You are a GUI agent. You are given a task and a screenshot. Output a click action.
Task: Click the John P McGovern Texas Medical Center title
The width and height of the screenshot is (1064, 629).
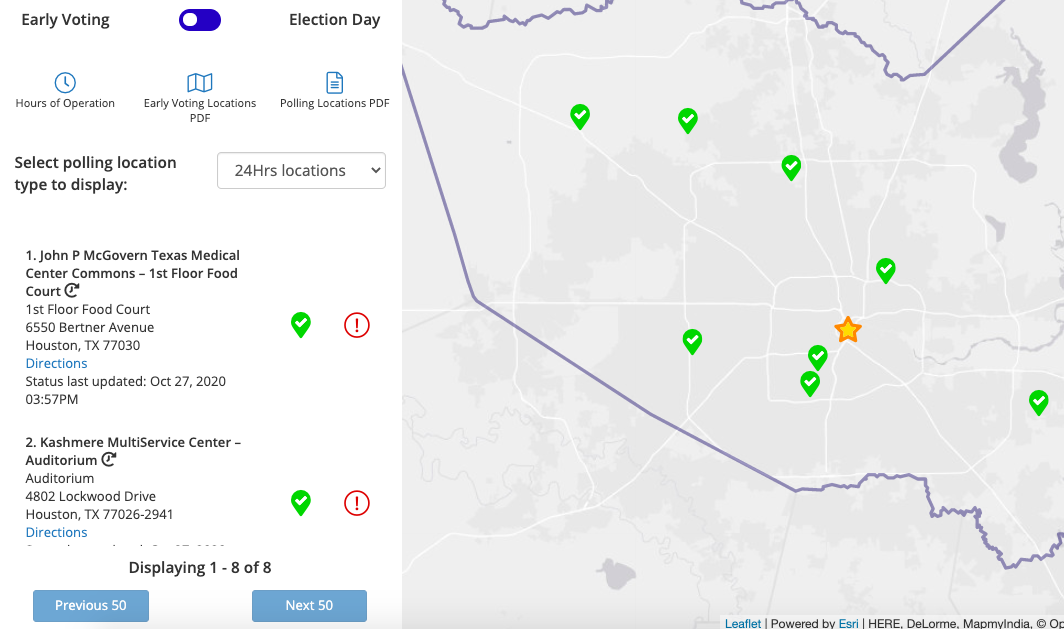pos(132,273)
